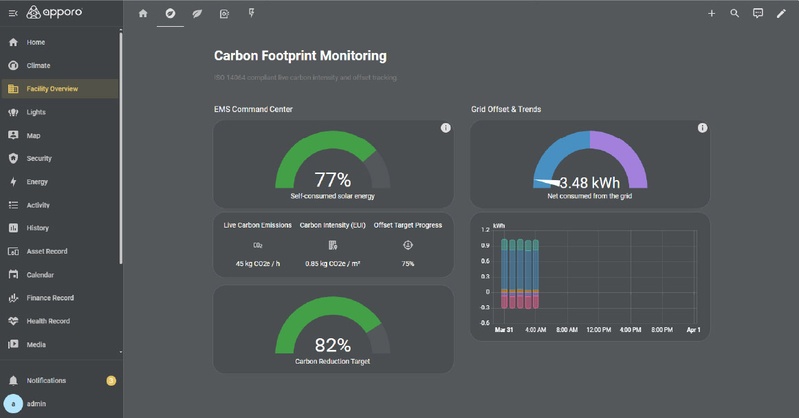Click the 0.85 kg CO2e / m² value
This screenshot has width=799, height=418.
click(x=333, y=264)
